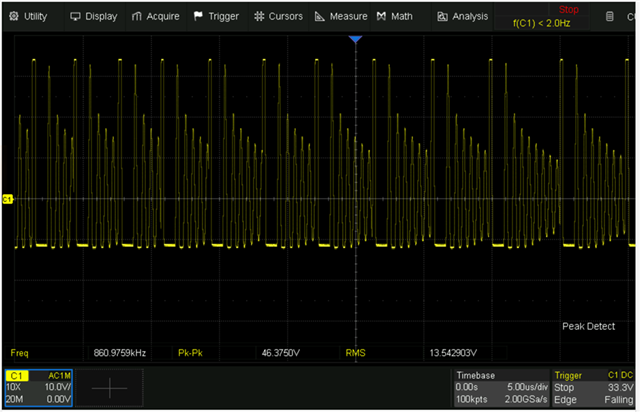
Task: Click the 46.3750V peak-to-peak value
Action: pyautogui.click(x=280, y=353)
